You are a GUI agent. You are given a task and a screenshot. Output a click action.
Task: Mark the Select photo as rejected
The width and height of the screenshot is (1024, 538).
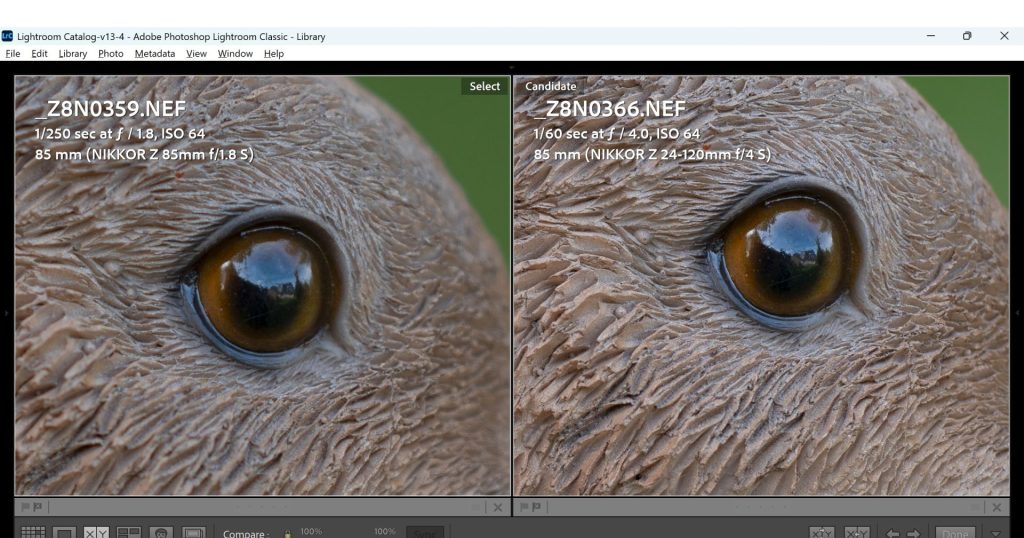pyautogui.click(x=38, y=507)
